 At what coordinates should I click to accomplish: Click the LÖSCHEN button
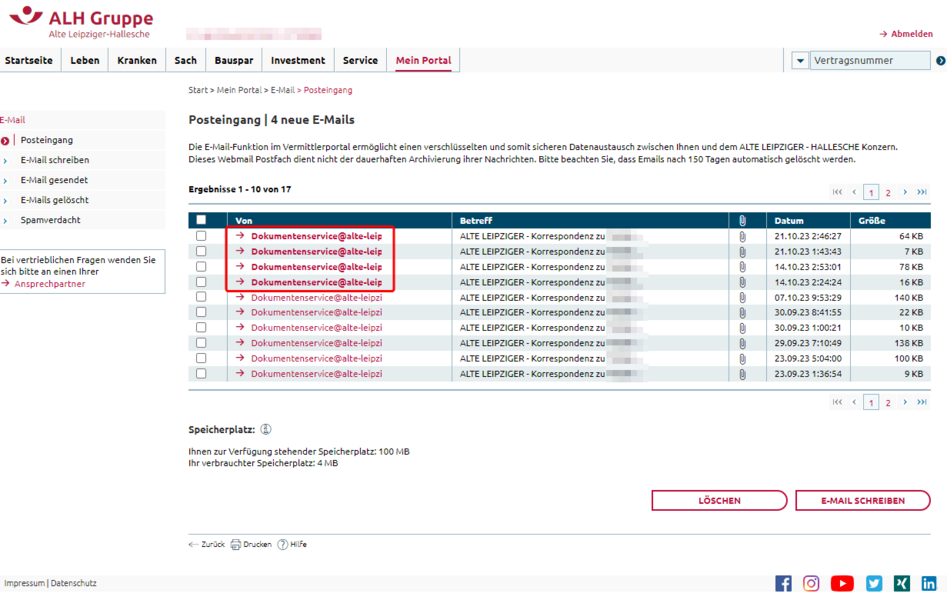click(x=719, y=500)
